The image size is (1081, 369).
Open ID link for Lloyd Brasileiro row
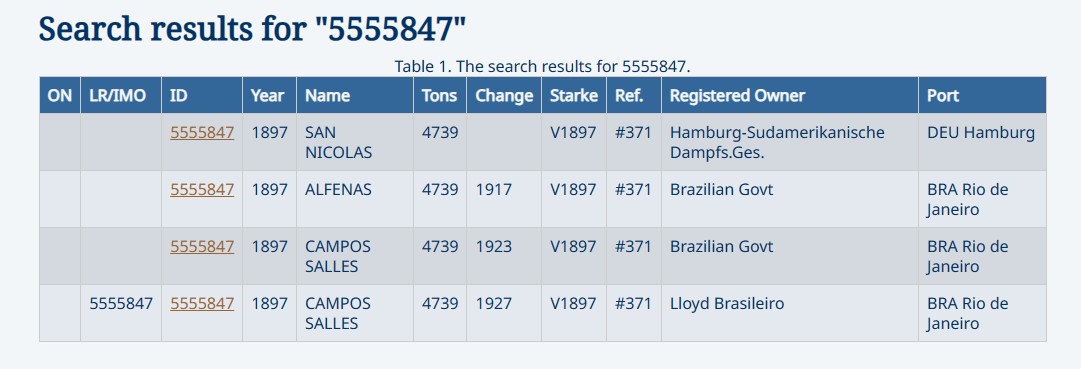click(x=202, y=303)
